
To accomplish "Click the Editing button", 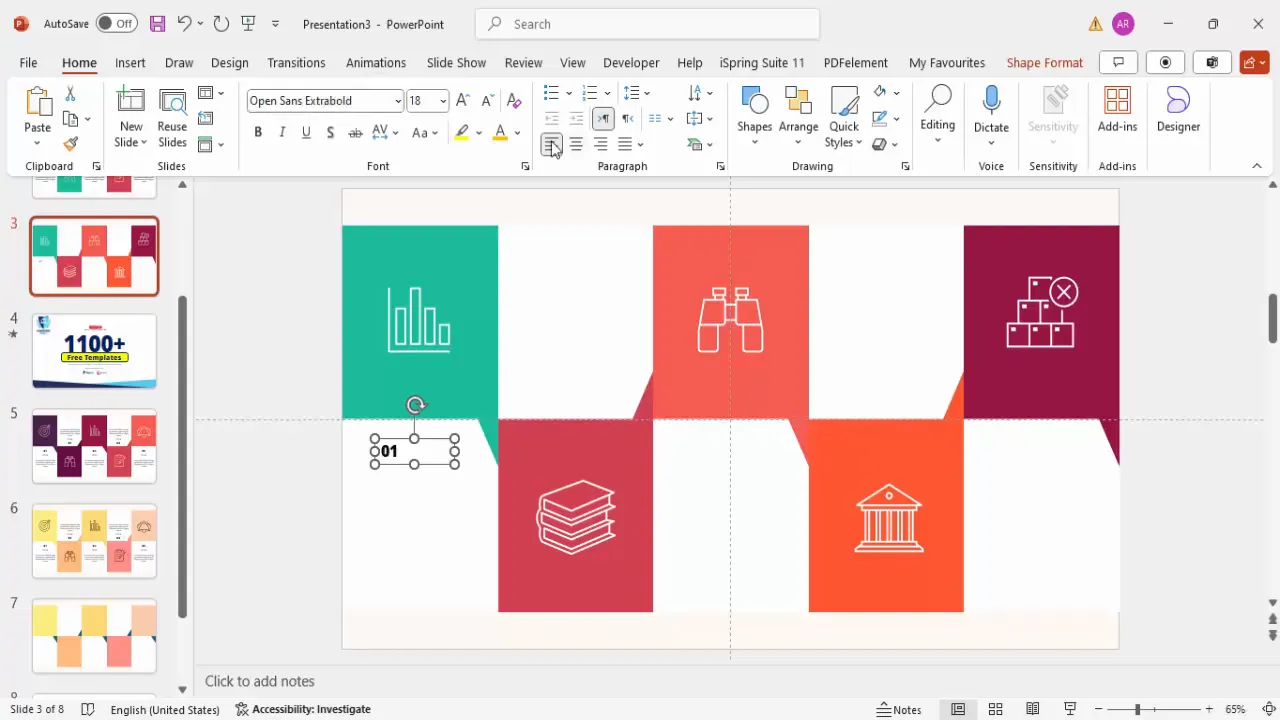I will point(937,116).
